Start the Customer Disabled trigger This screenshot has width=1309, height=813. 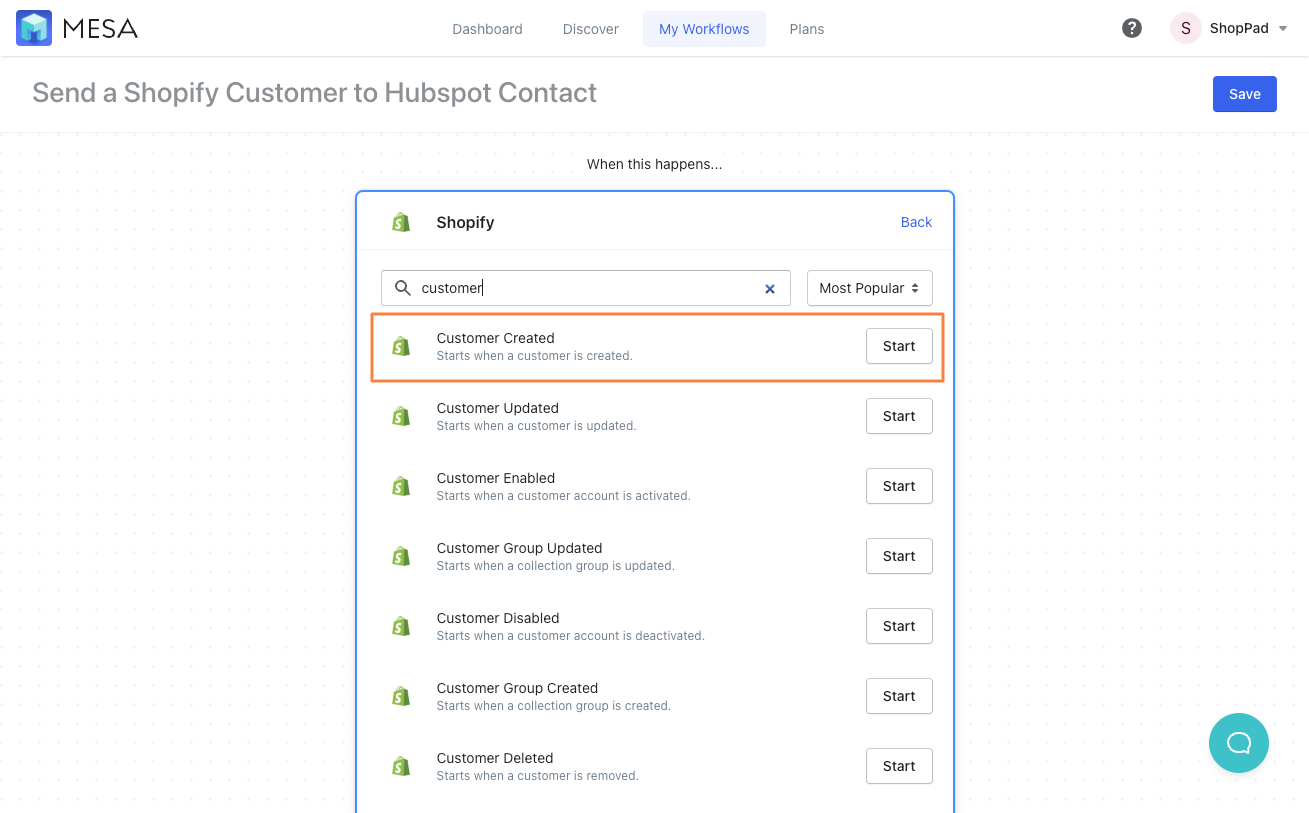899,626
